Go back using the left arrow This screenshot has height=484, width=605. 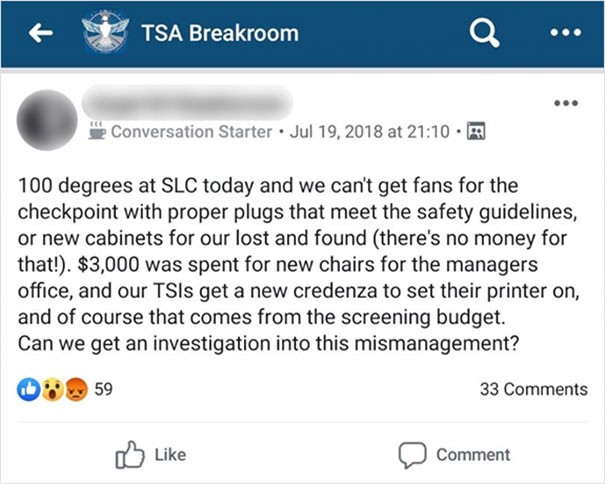(x=41, y=33)
